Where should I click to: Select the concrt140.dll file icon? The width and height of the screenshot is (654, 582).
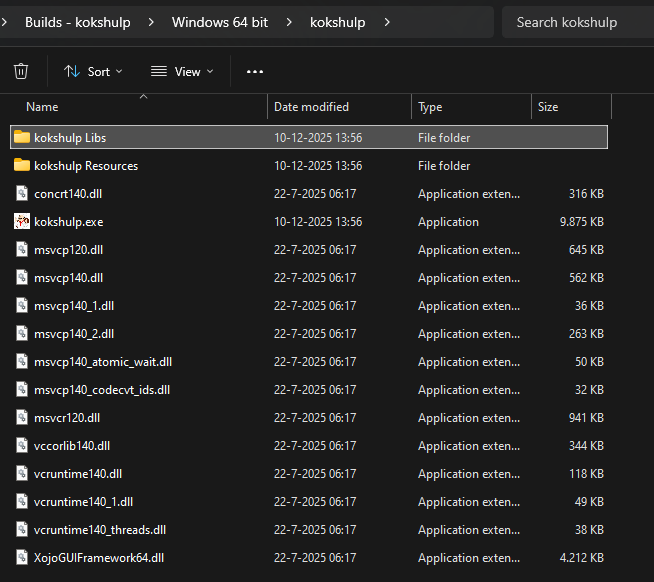pyautogui.click(x=22, y=193)
